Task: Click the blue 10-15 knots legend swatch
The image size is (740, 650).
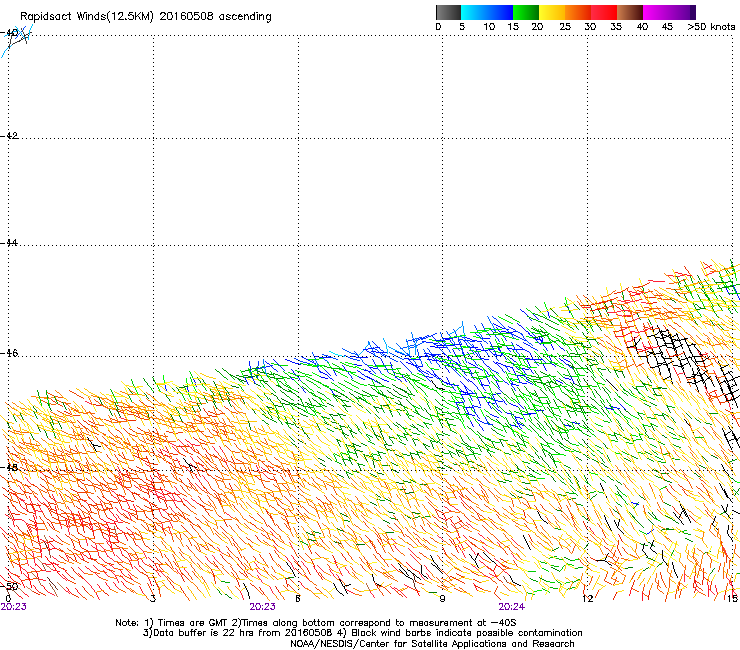Action: (500, 12)
